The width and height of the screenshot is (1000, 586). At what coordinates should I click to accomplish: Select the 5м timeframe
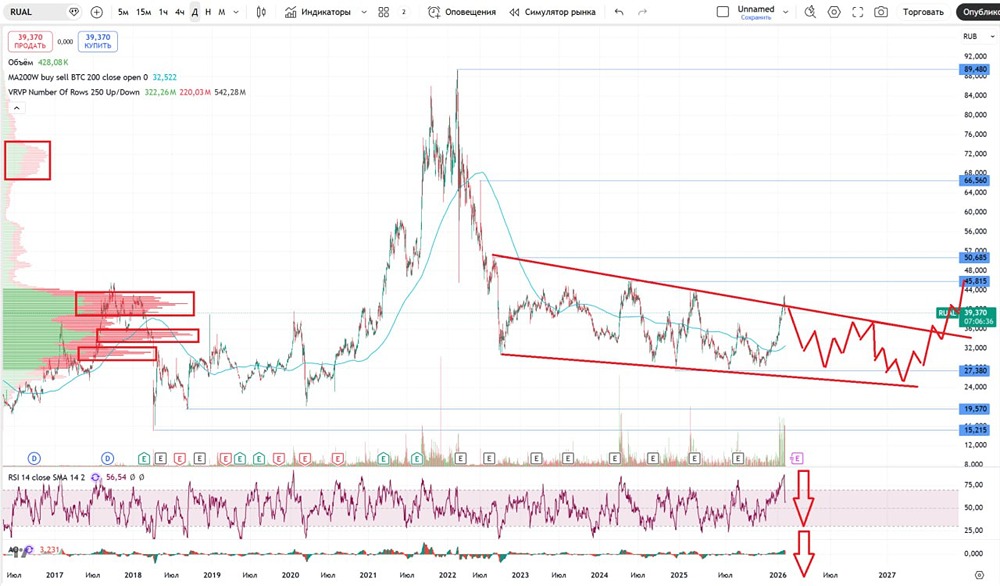(x=124, y=11)
